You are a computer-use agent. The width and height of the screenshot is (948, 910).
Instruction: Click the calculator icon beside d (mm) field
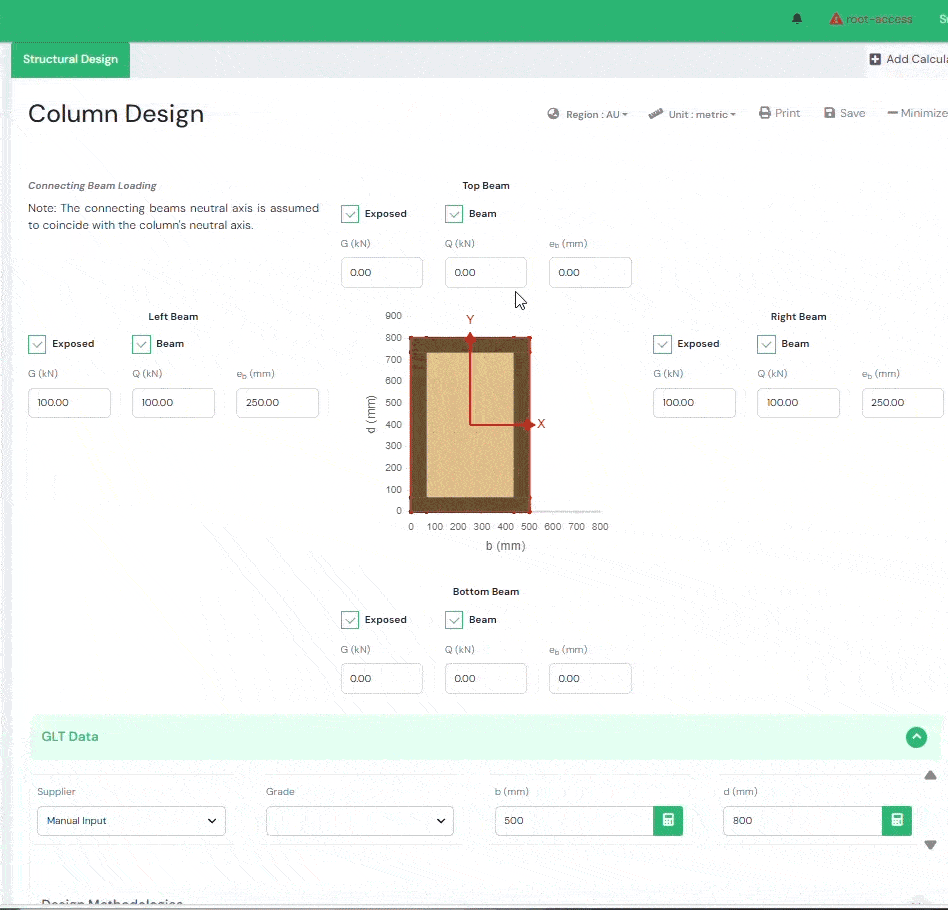click(x=896, y=821)
